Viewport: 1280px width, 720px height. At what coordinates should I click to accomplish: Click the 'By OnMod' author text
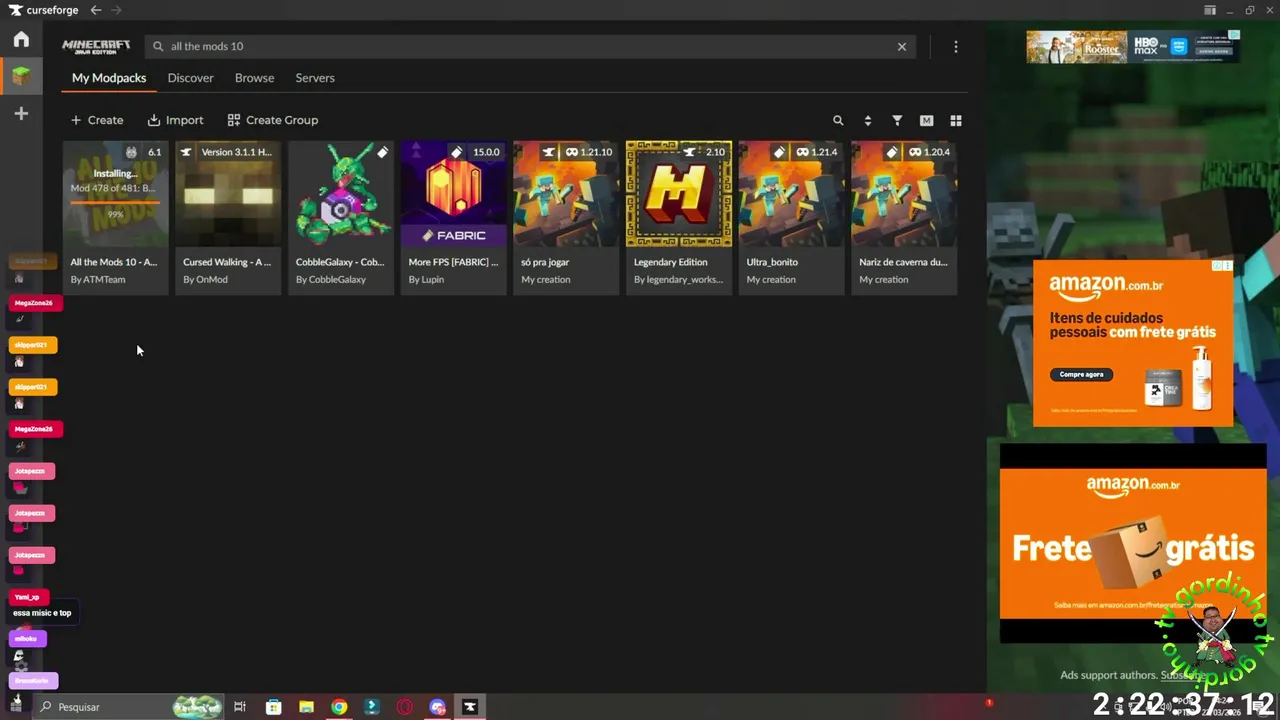205,280
